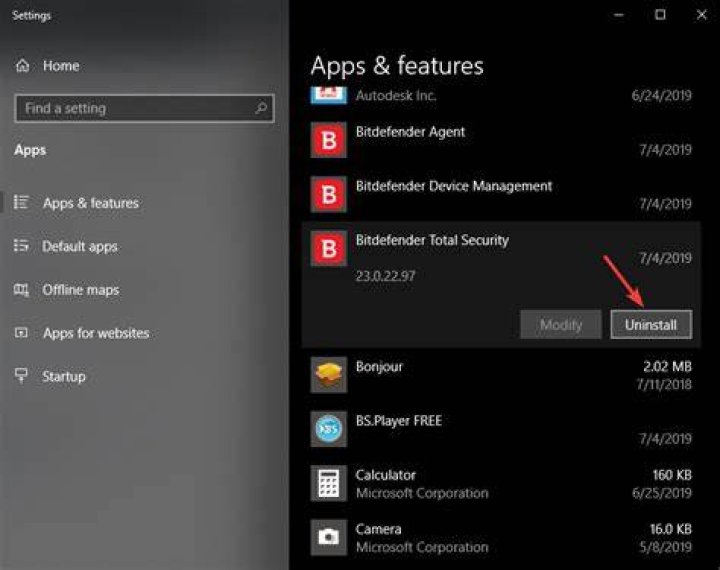720x570 pixels.
Task: Open Startup apps settings
Action: tap(64, 377)
